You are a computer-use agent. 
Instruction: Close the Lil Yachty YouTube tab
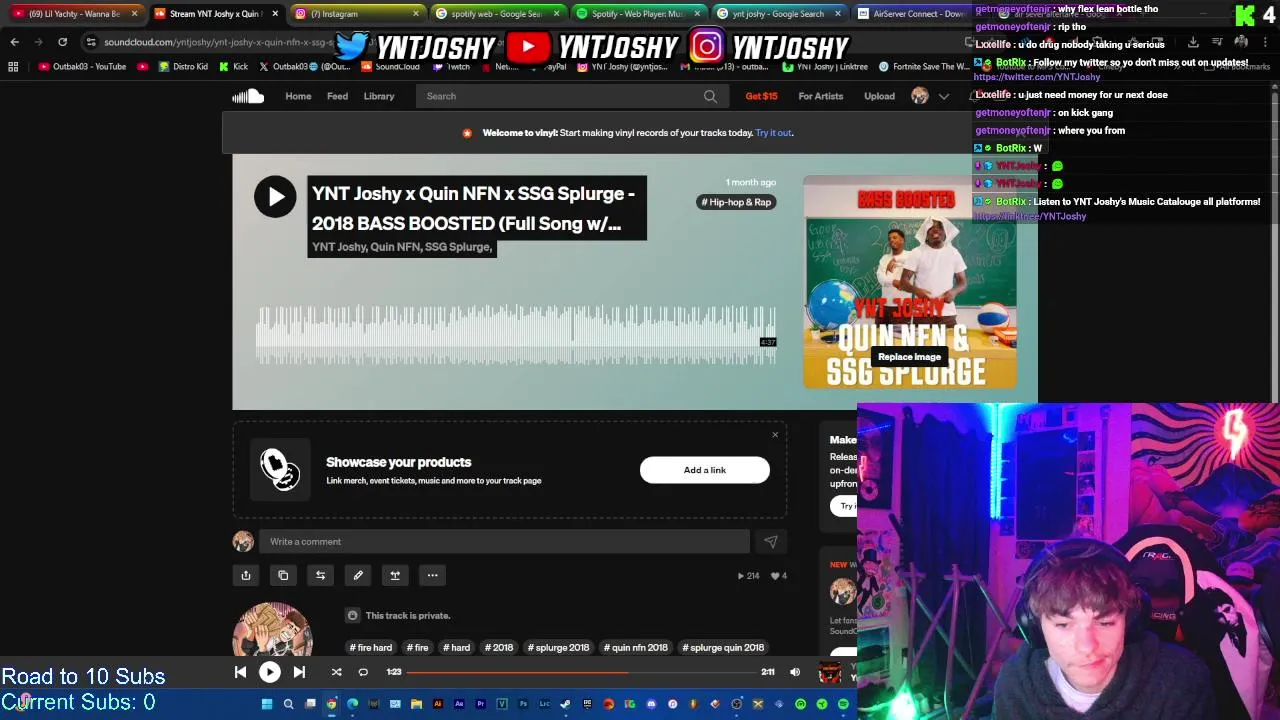click(134, 14)
